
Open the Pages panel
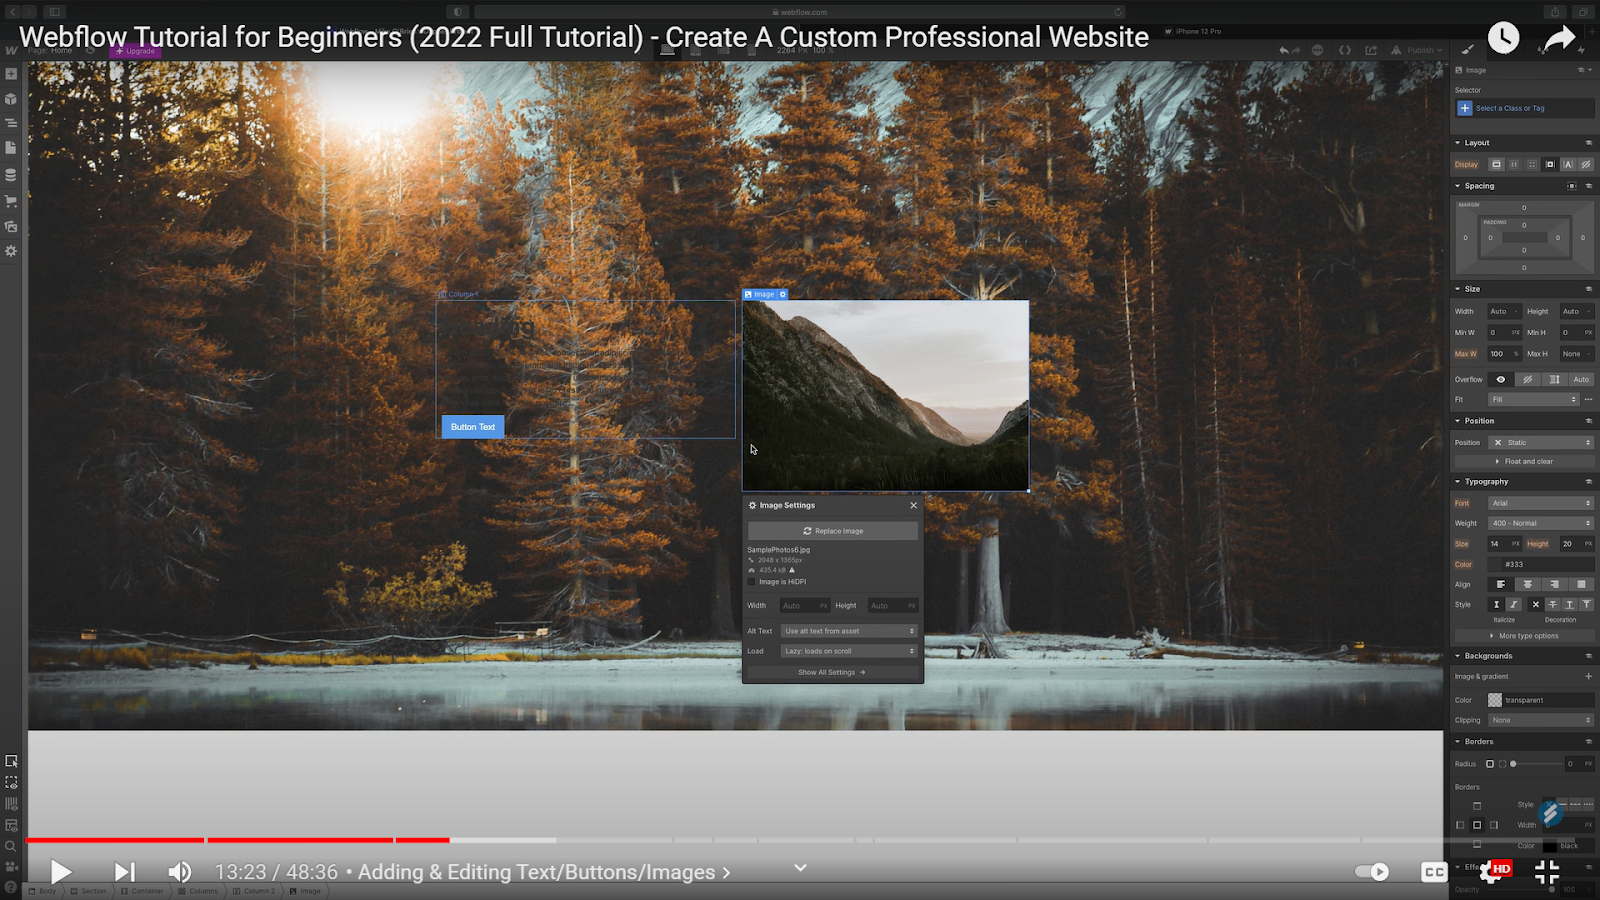coord(11,148)
